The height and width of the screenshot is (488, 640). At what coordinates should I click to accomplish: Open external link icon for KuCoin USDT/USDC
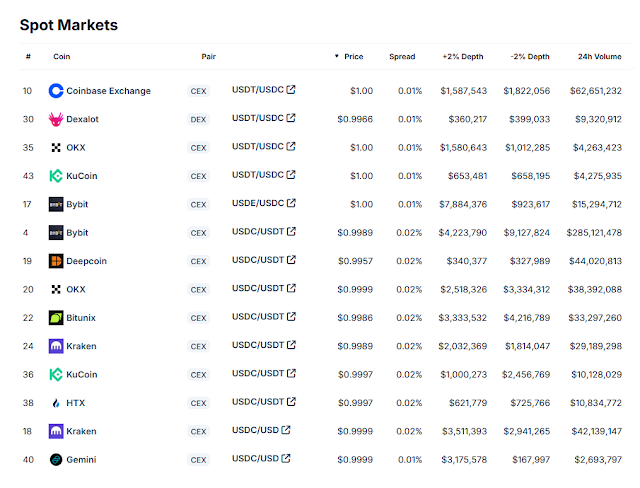click(291, 175)
